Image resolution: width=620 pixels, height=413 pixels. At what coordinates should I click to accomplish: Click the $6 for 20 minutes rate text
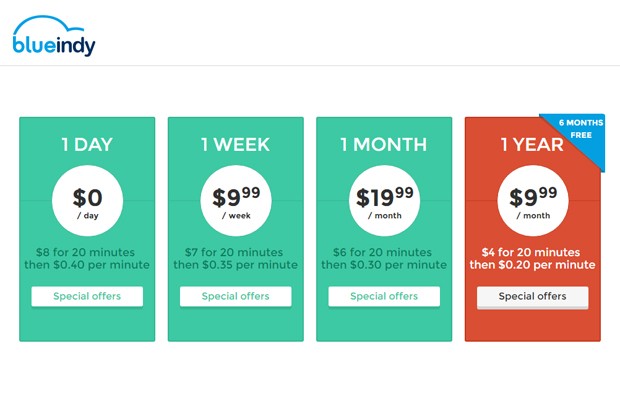(x=382, y=252)
